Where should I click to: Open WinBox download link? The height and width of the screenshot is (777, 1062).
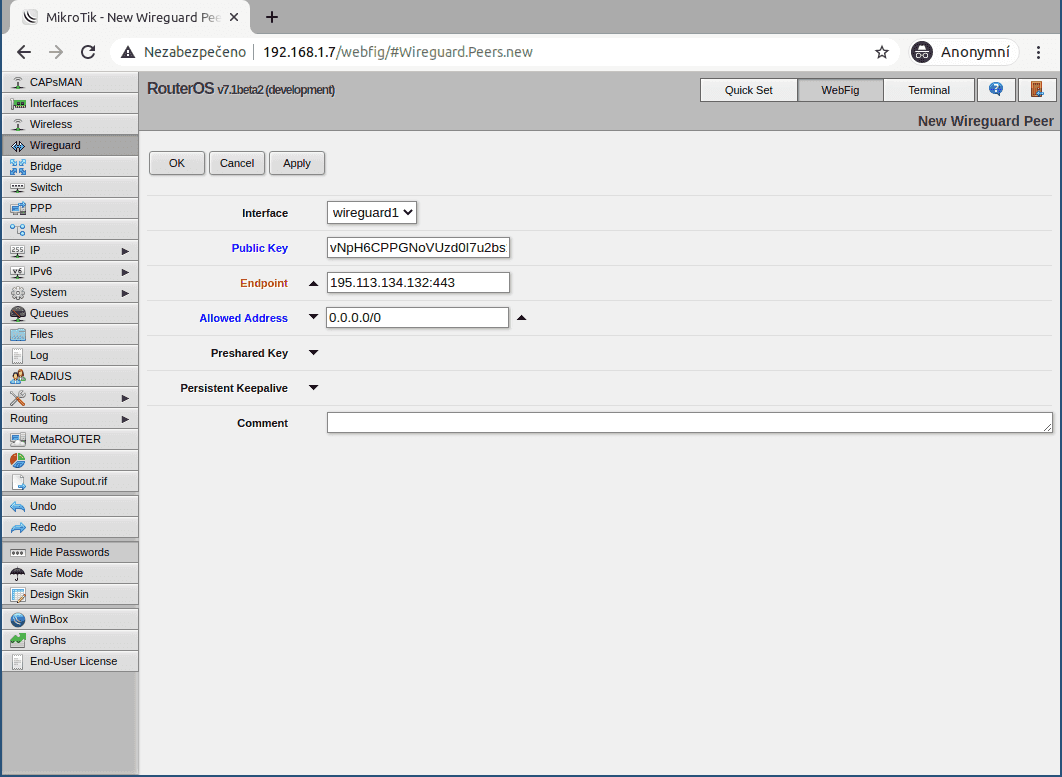pyautogui.click(x=70, y=619)
